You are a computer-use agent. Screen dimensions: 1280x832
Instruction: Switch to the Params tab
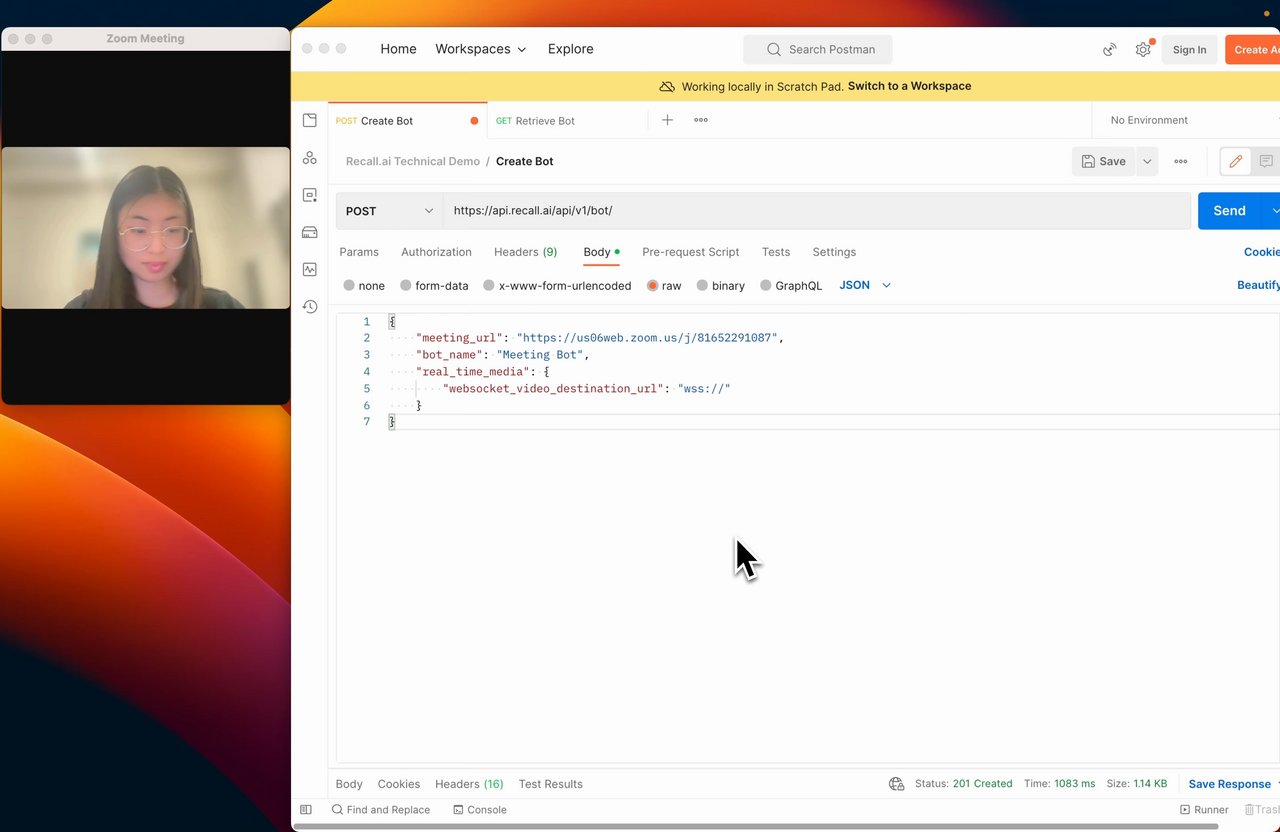pyautogui.click(x=359, y=252)
